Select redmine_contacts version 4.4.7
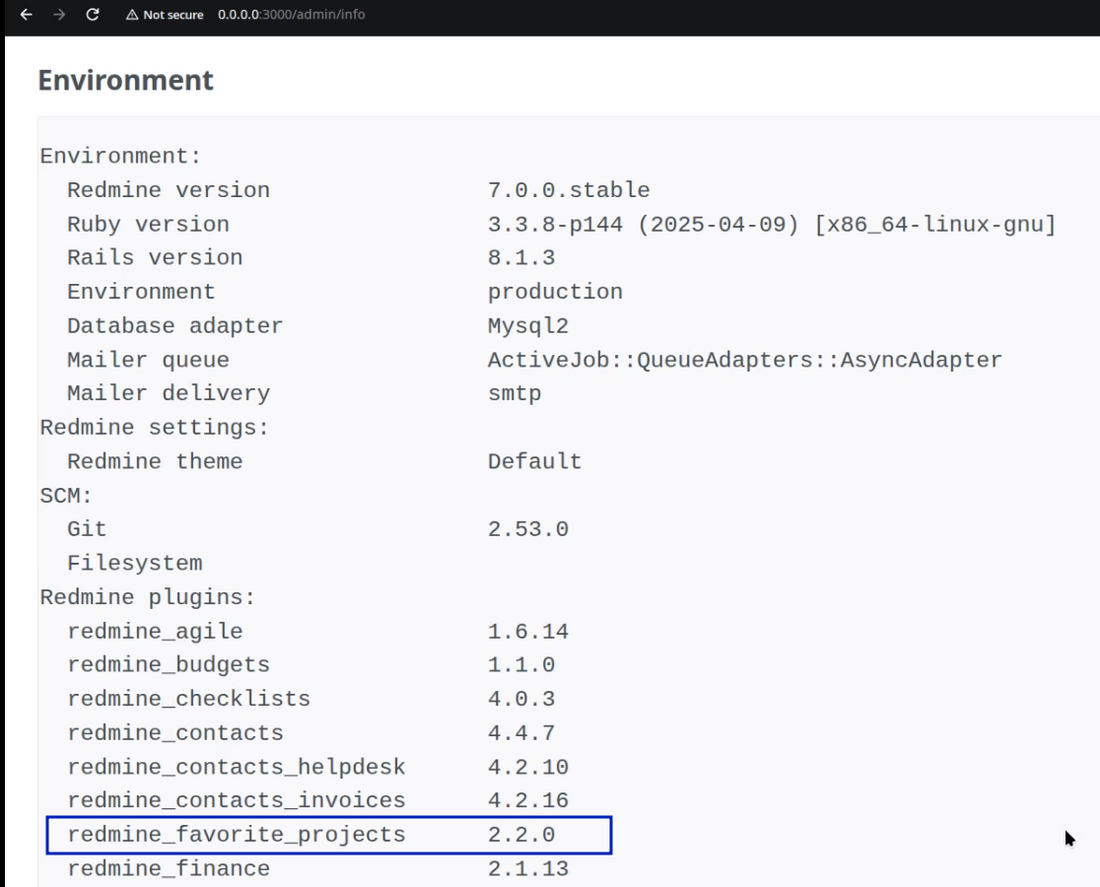Viewport: 1100px width, 887px height. (x=521, y=733)
